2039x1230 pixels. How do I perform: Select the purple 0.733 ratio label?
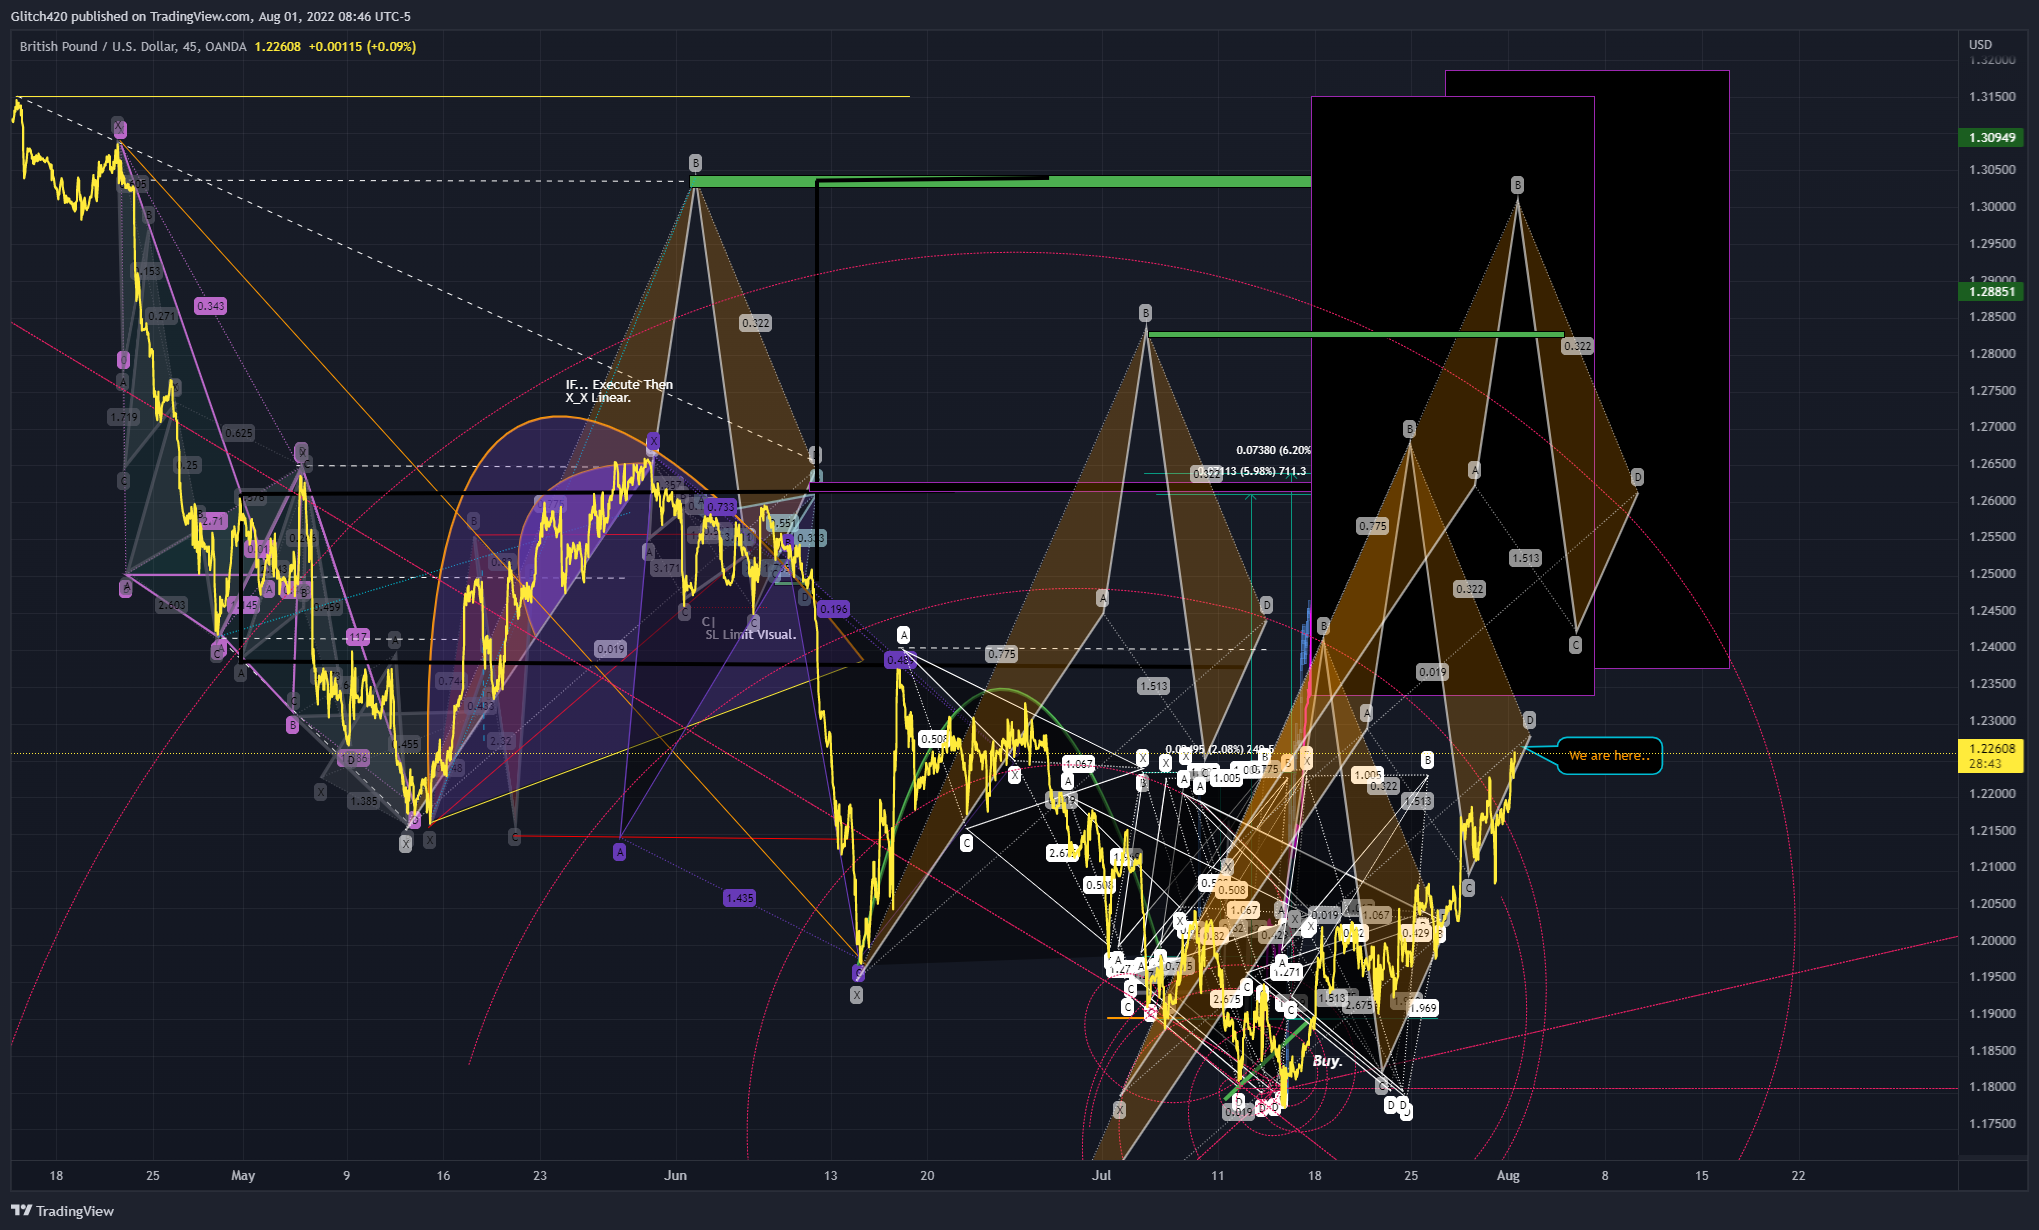point(720,507)
